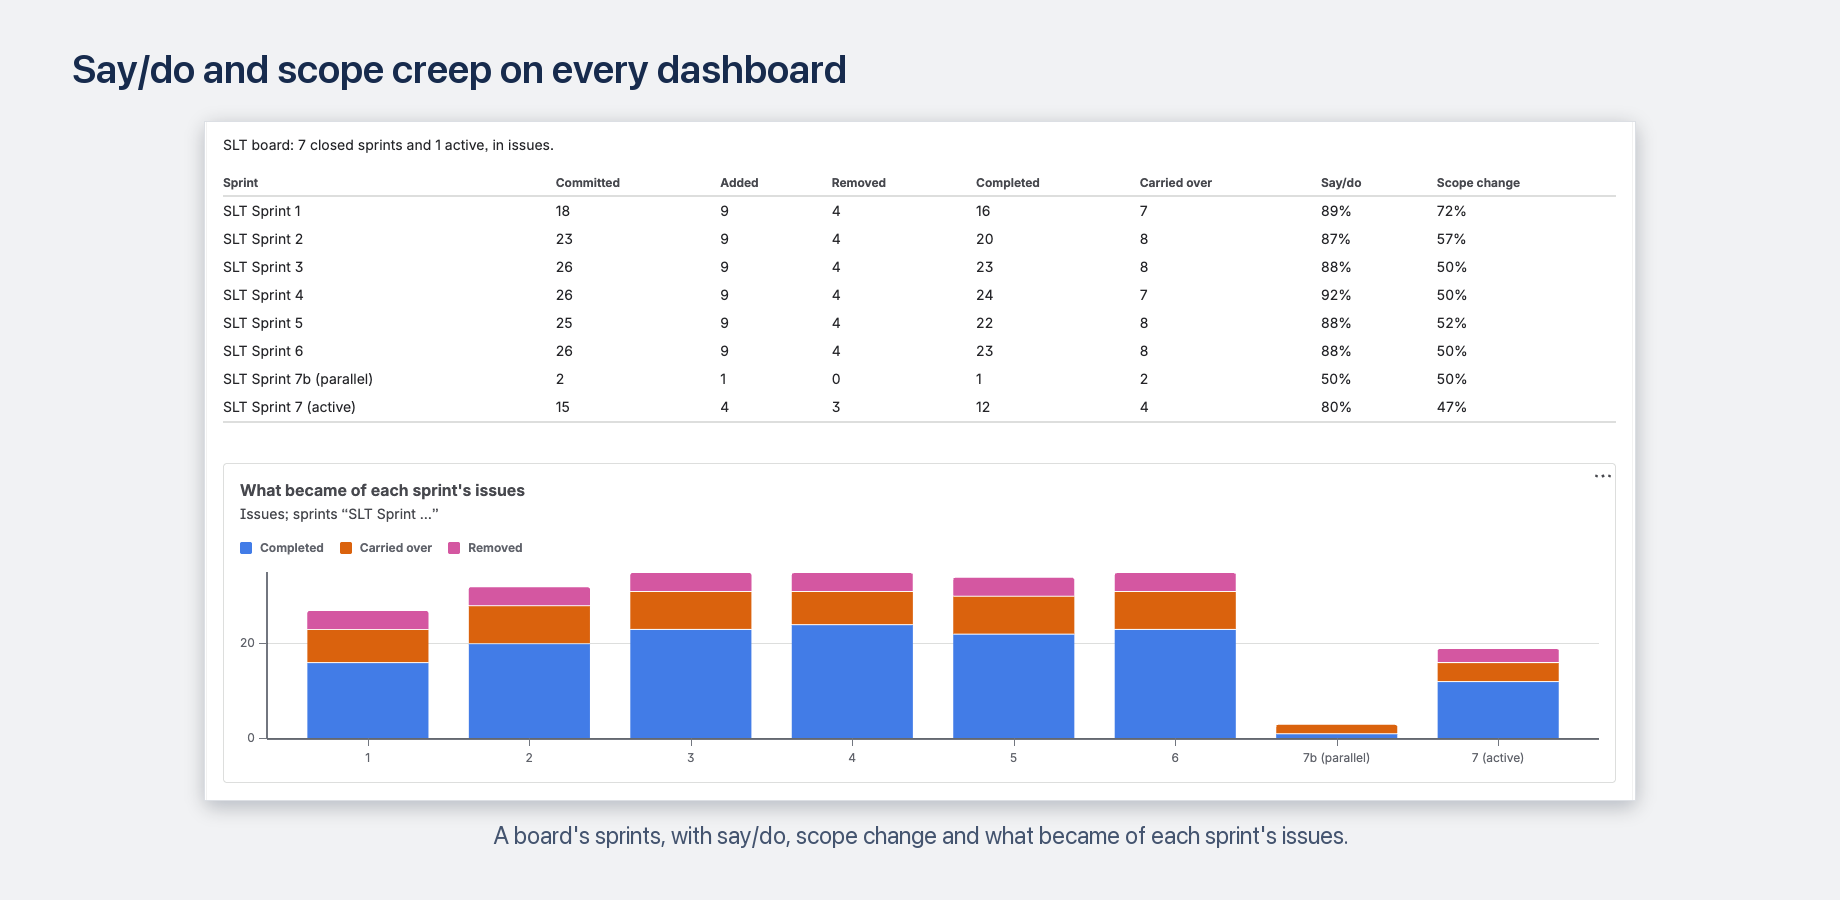Screen dimensions: 1840x900
Task: Select the Scope change column header
Action: click(x=1478, y=183)
